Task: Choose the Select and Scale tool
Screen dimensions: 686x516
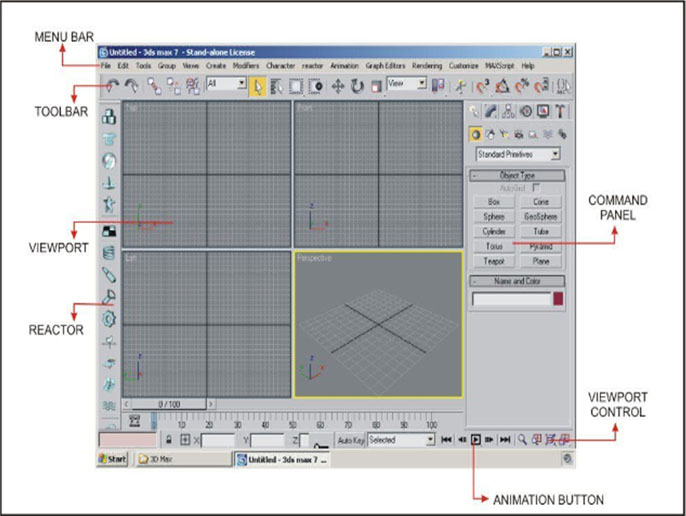Action: tap(376, 86)
